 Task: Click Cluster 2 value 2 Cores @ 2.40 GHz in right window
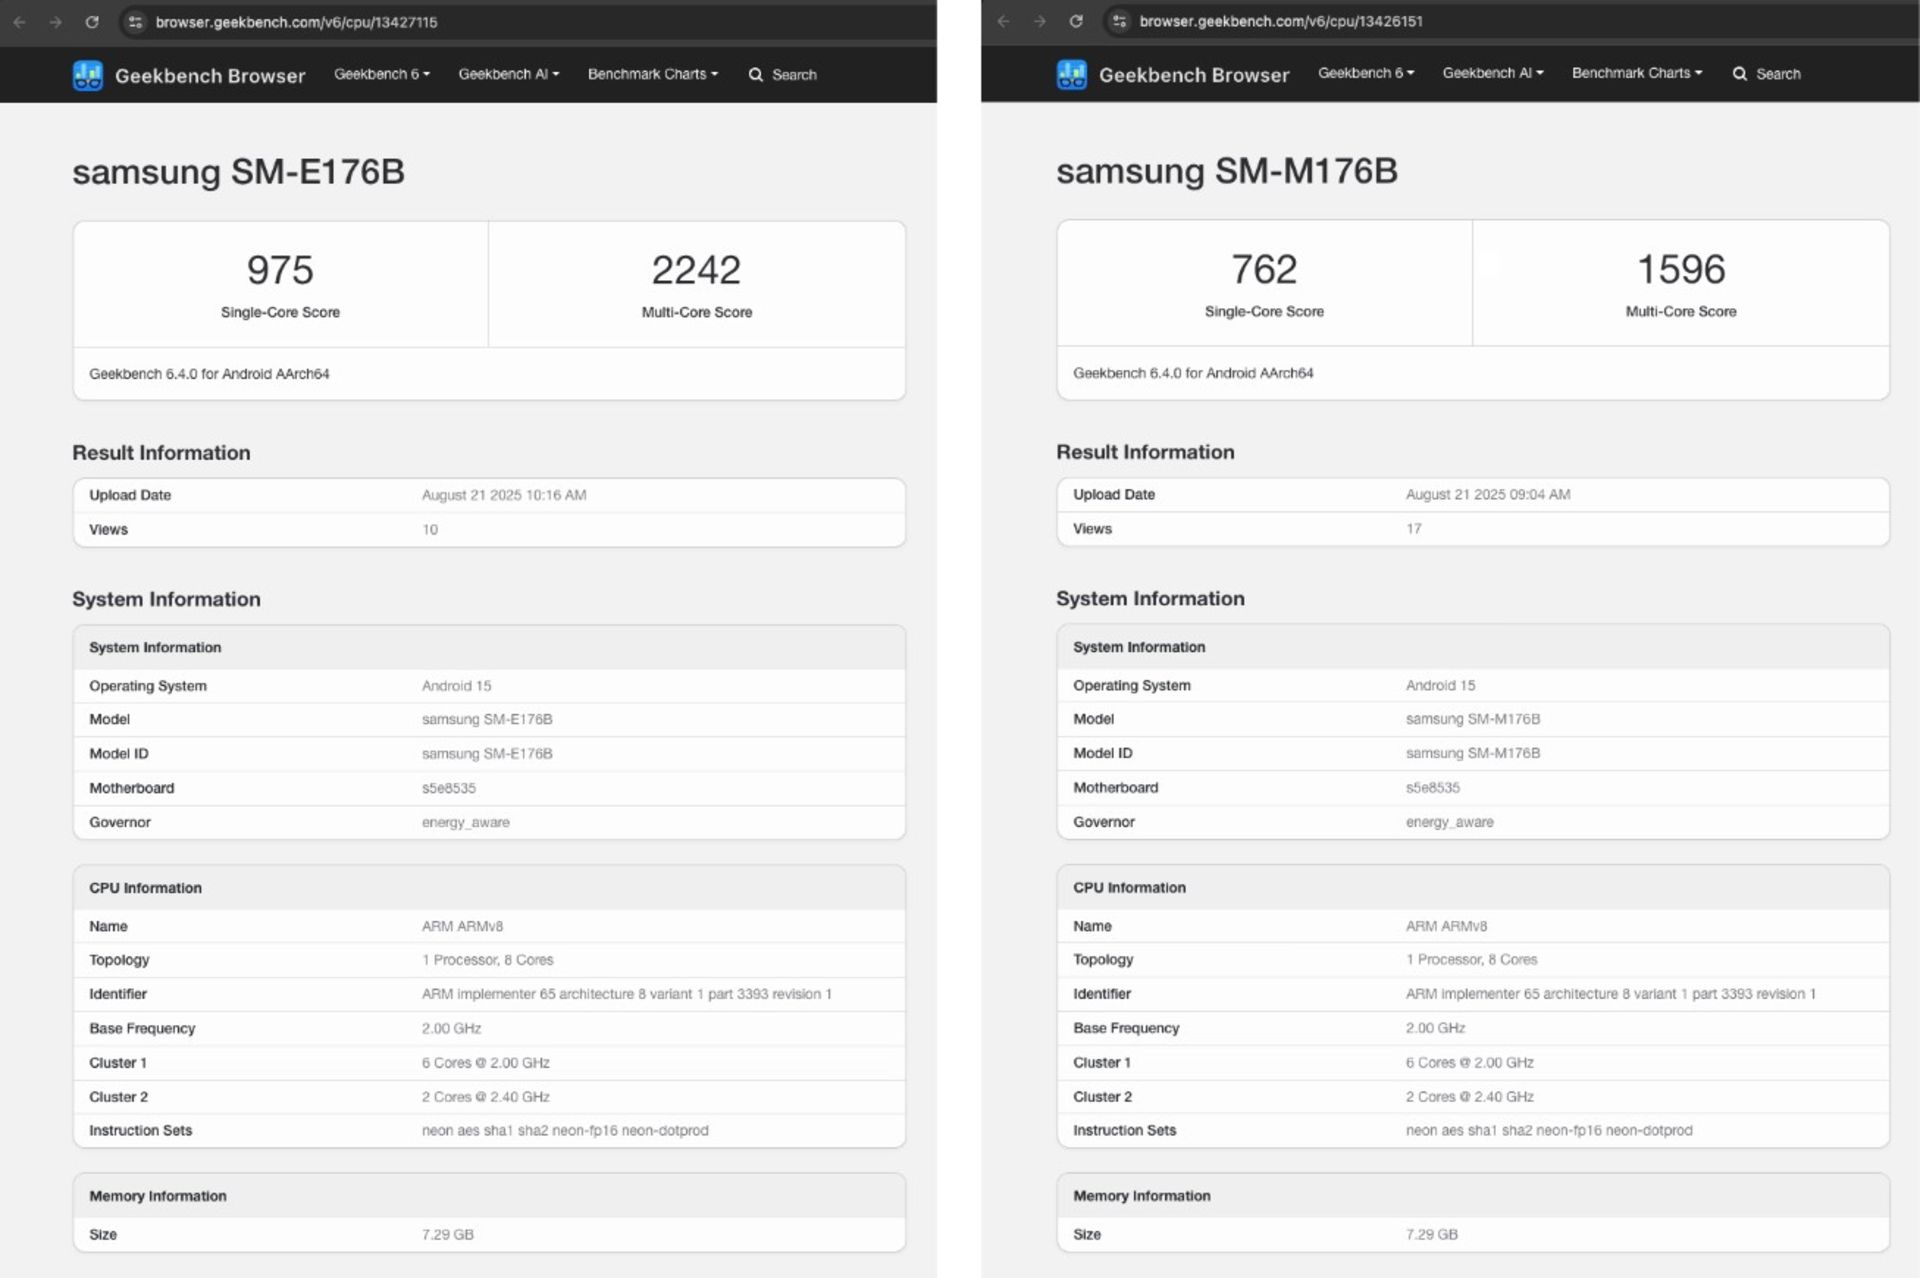[1470, 1097]
